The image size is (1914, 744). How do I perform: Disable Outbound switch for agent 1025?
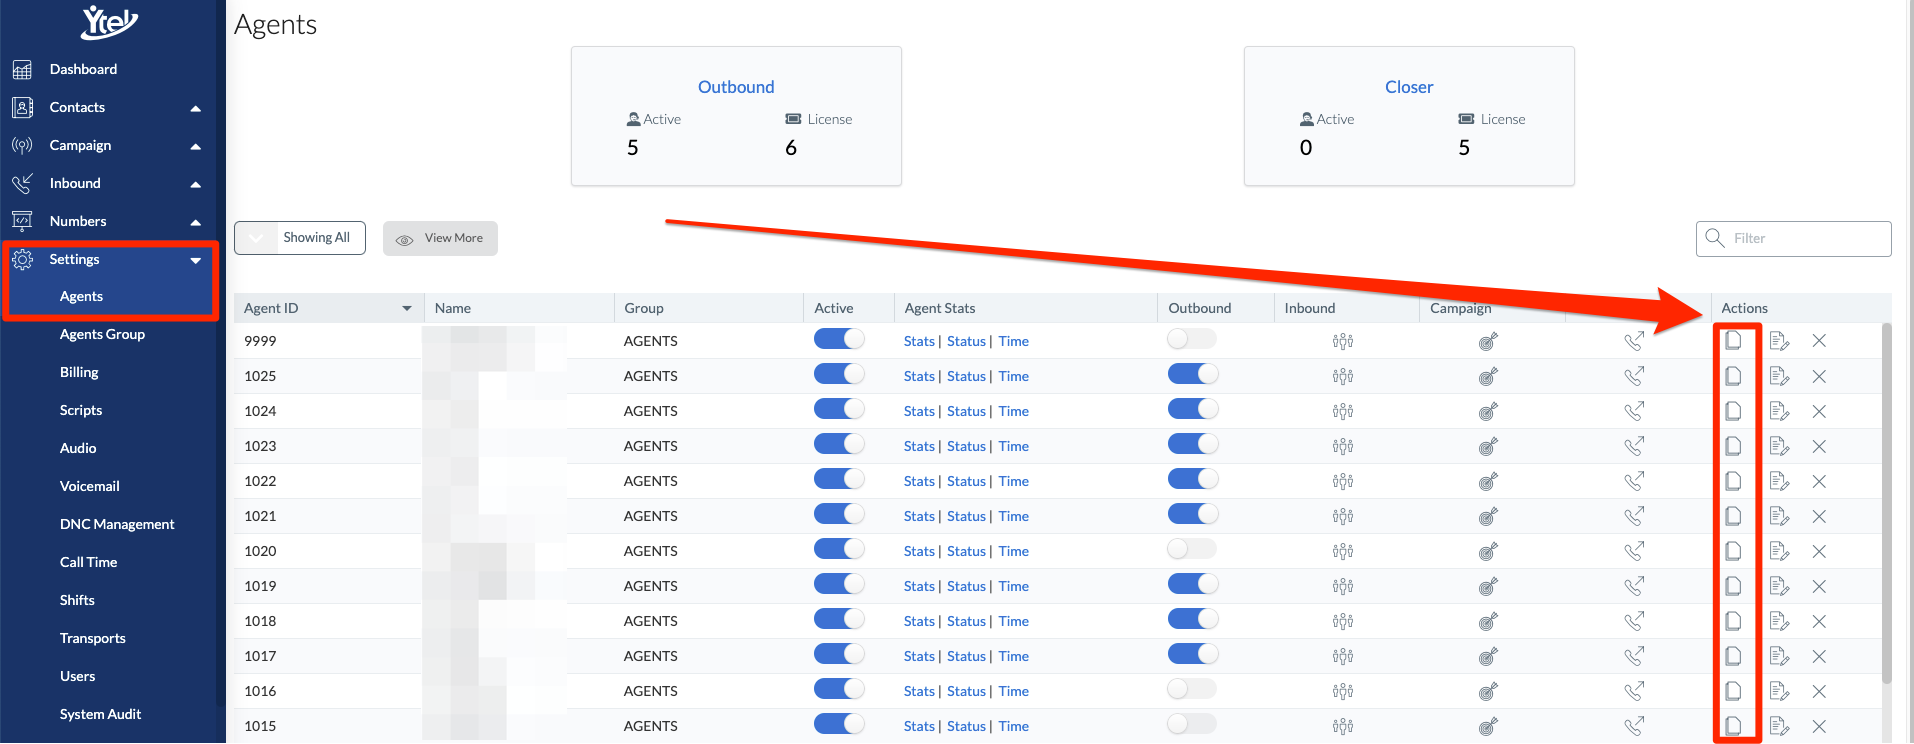click(x=1193, y=374)
